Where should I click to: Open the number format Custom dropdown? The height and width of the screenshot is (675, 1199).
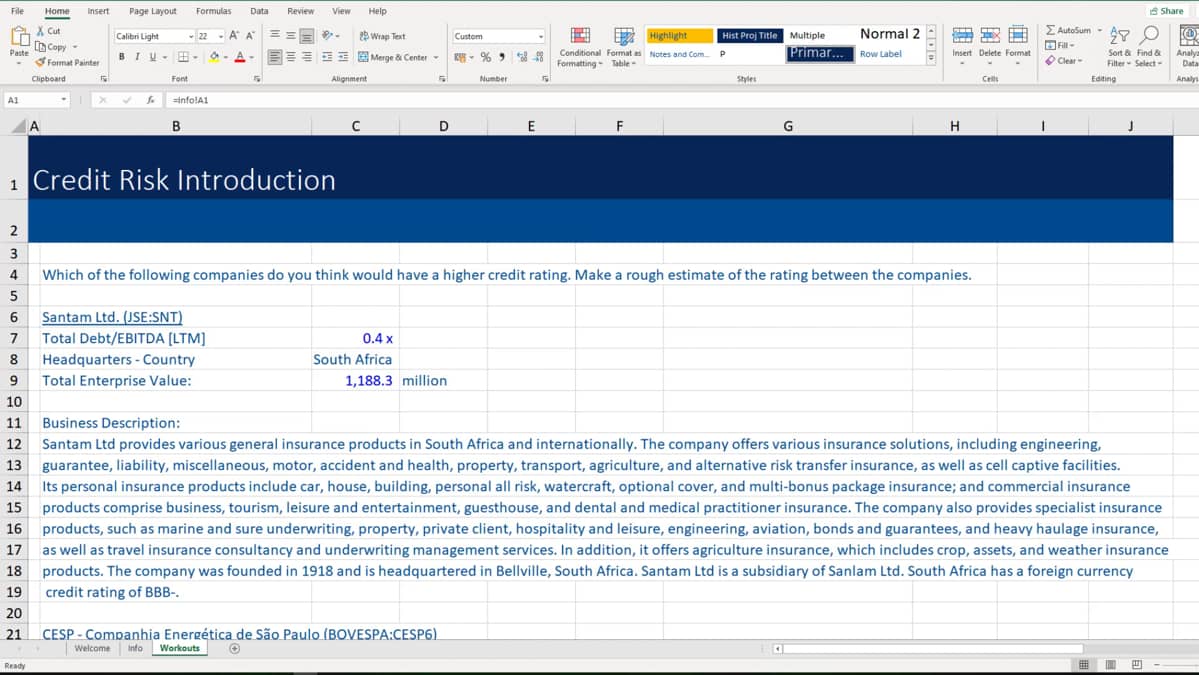[541, 36]
